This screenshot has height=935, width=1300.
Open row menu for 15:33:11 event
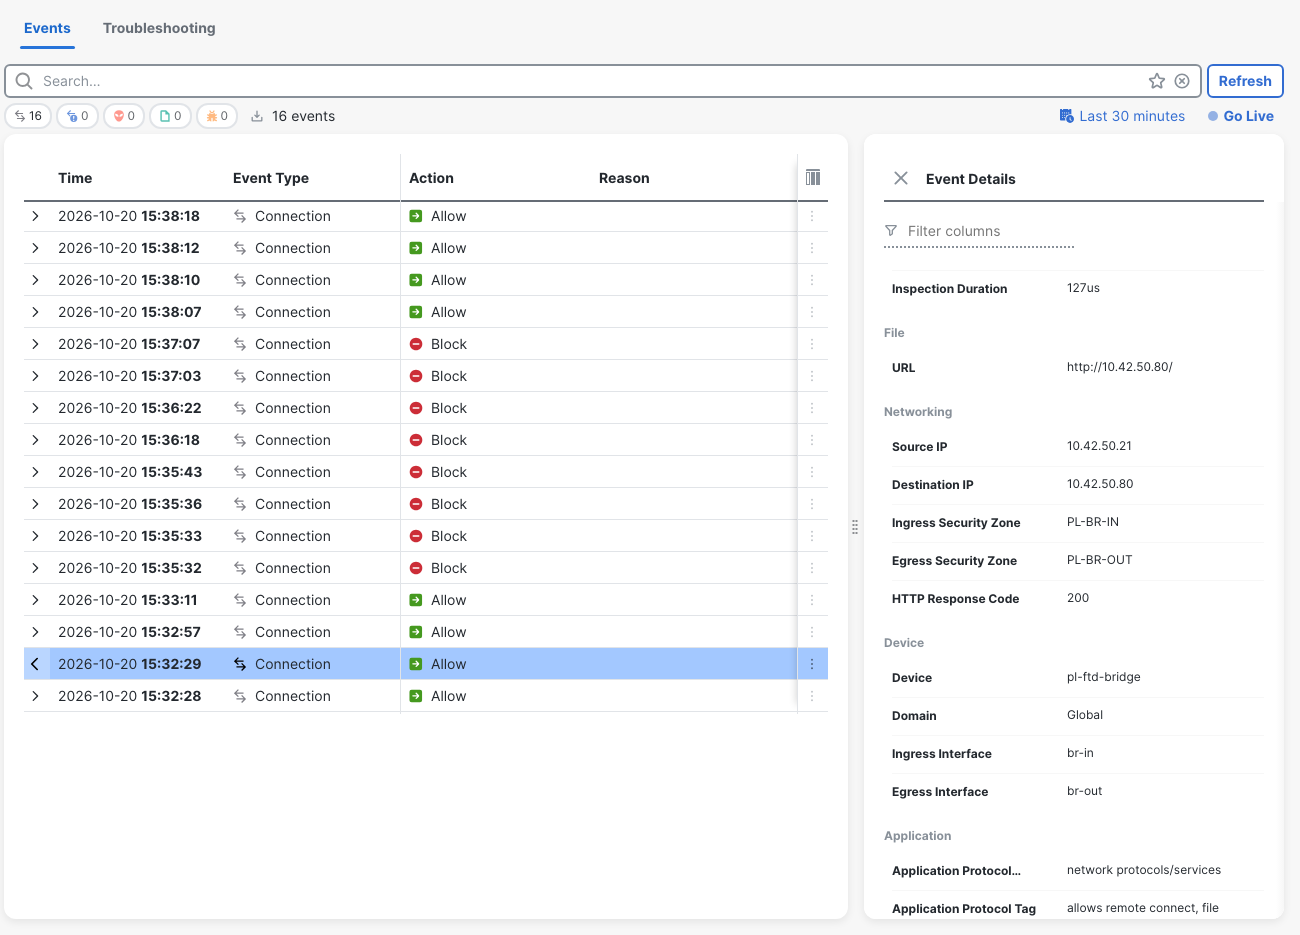812,600
